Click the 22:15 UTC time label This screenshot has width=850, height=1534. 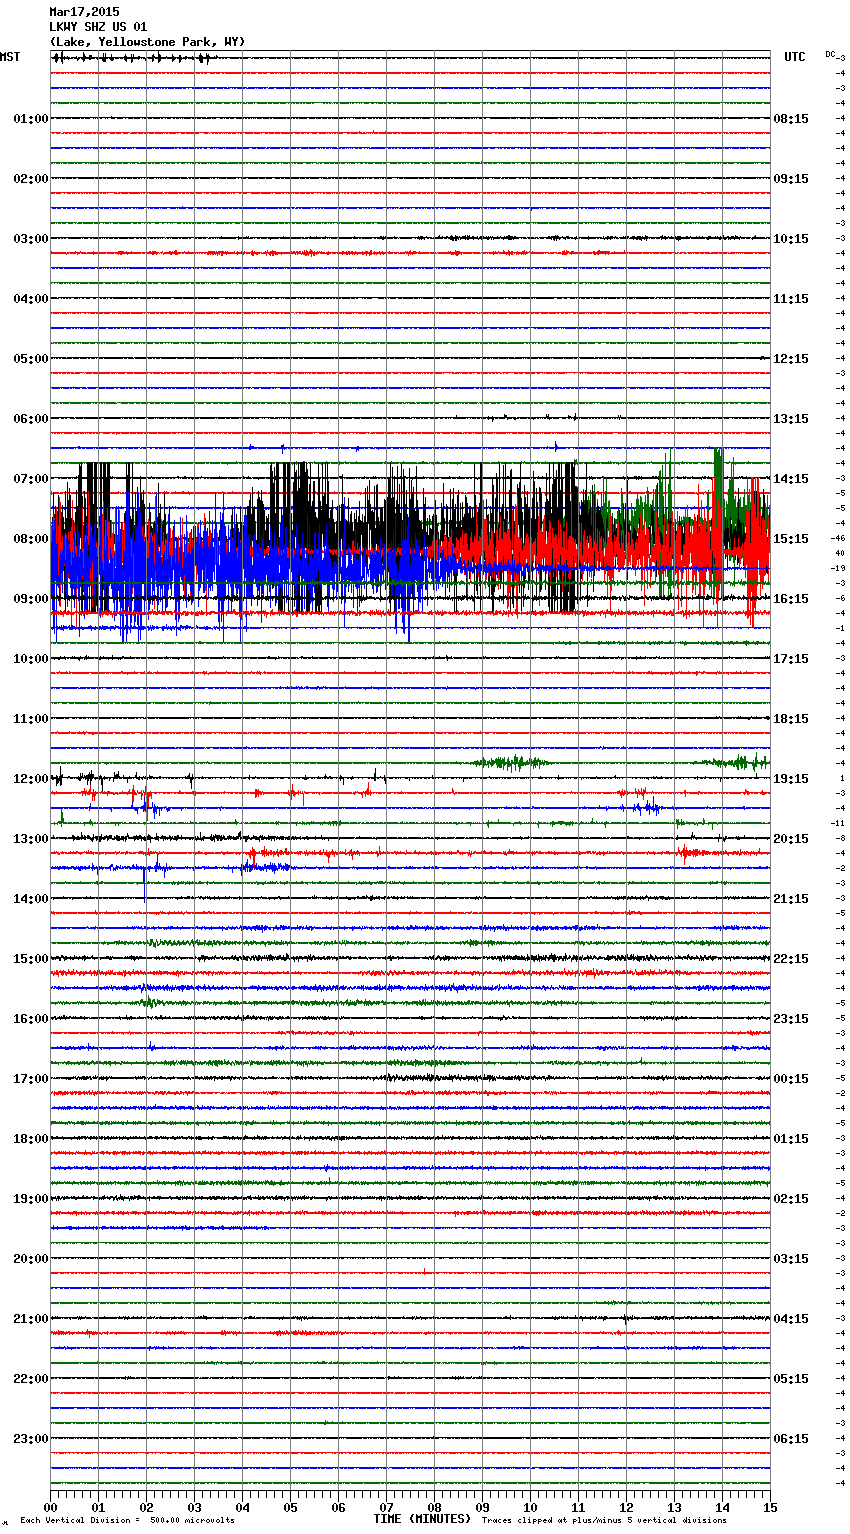pos(791,959)
